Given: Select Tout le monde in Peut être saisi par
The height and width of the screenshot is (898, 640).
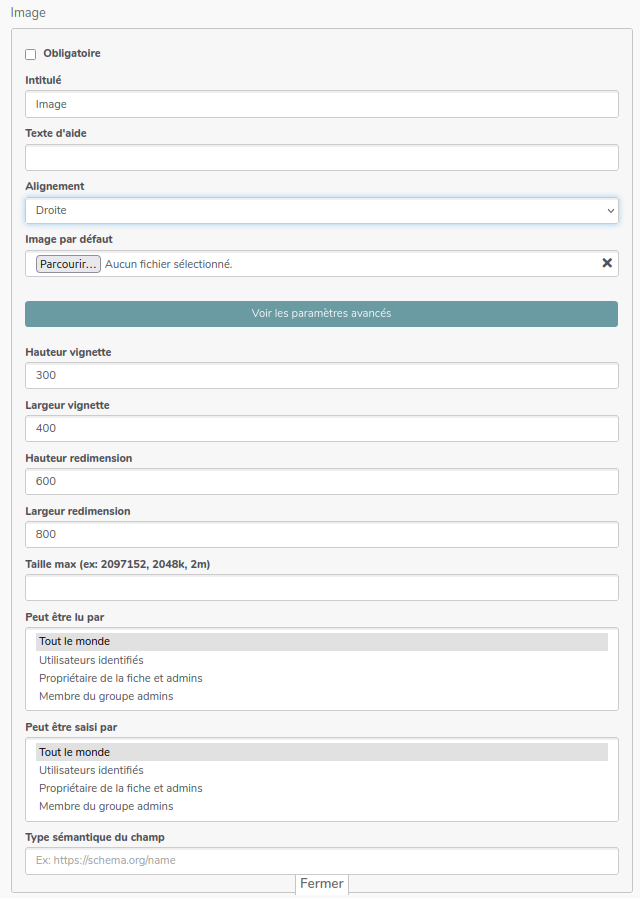Looking at the screenshot, I should pos(75,752).
